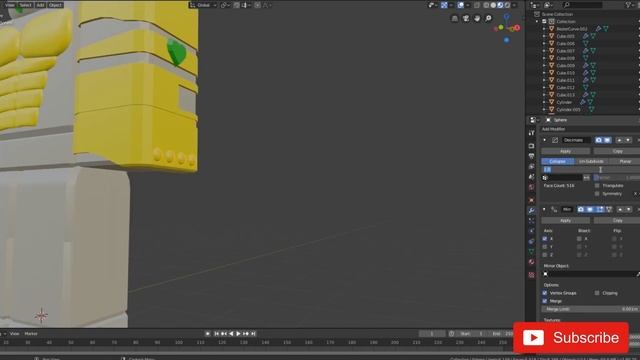Open the outliner filter dropdown
Image resolution: width=640 pixels, height=360 pixels.
(629, 5)
